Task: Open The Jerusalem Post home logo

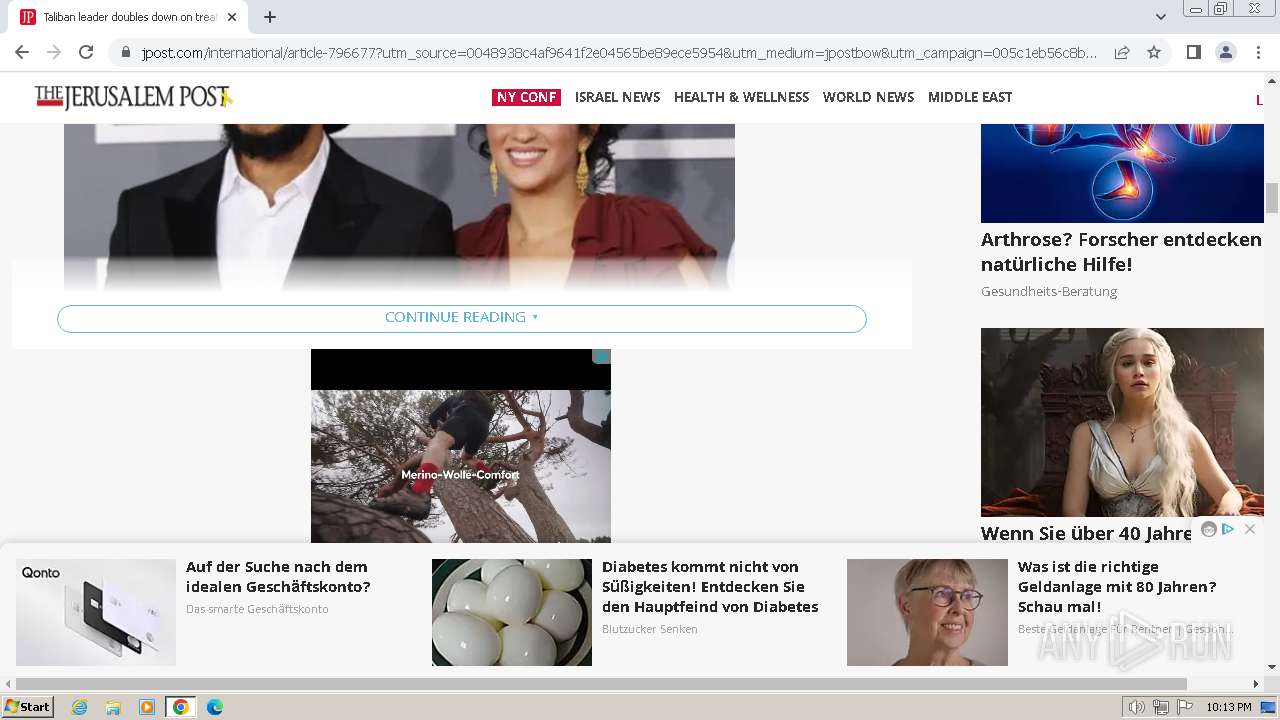Action: click(133, 97)
